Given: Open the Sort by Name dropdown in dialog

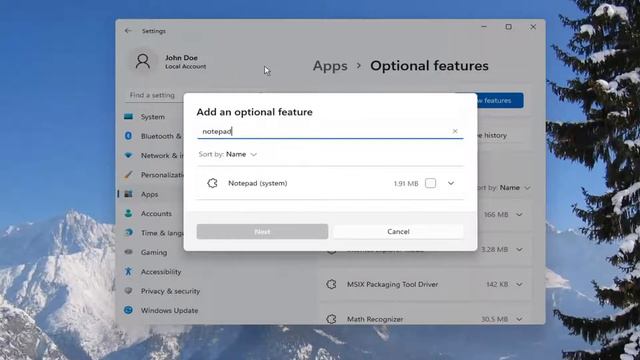Looking at the screenshot, I should click(228, 154).
